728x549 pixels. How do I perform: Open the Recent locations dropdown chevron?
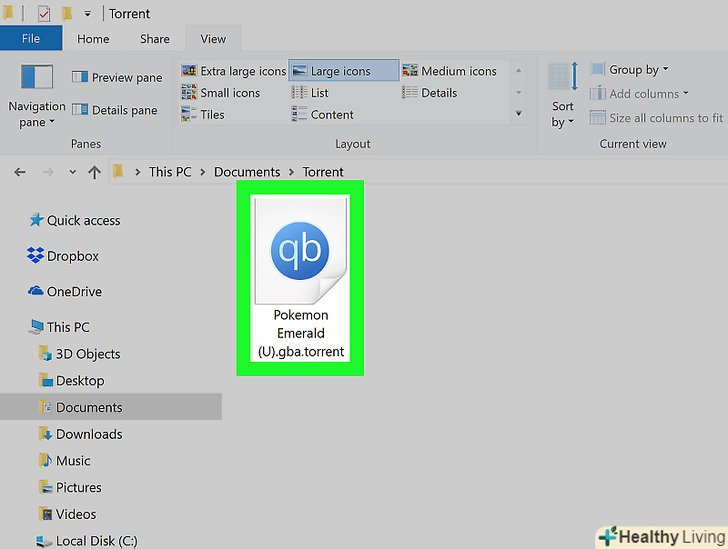coord(72,172)
